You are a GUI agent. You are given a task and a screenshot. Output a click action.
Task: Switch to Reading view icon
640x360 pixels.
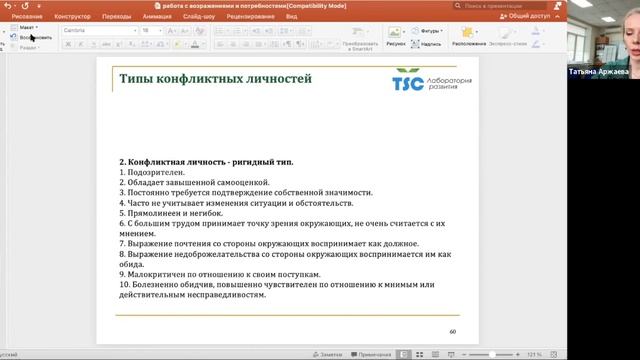[436, 354]
